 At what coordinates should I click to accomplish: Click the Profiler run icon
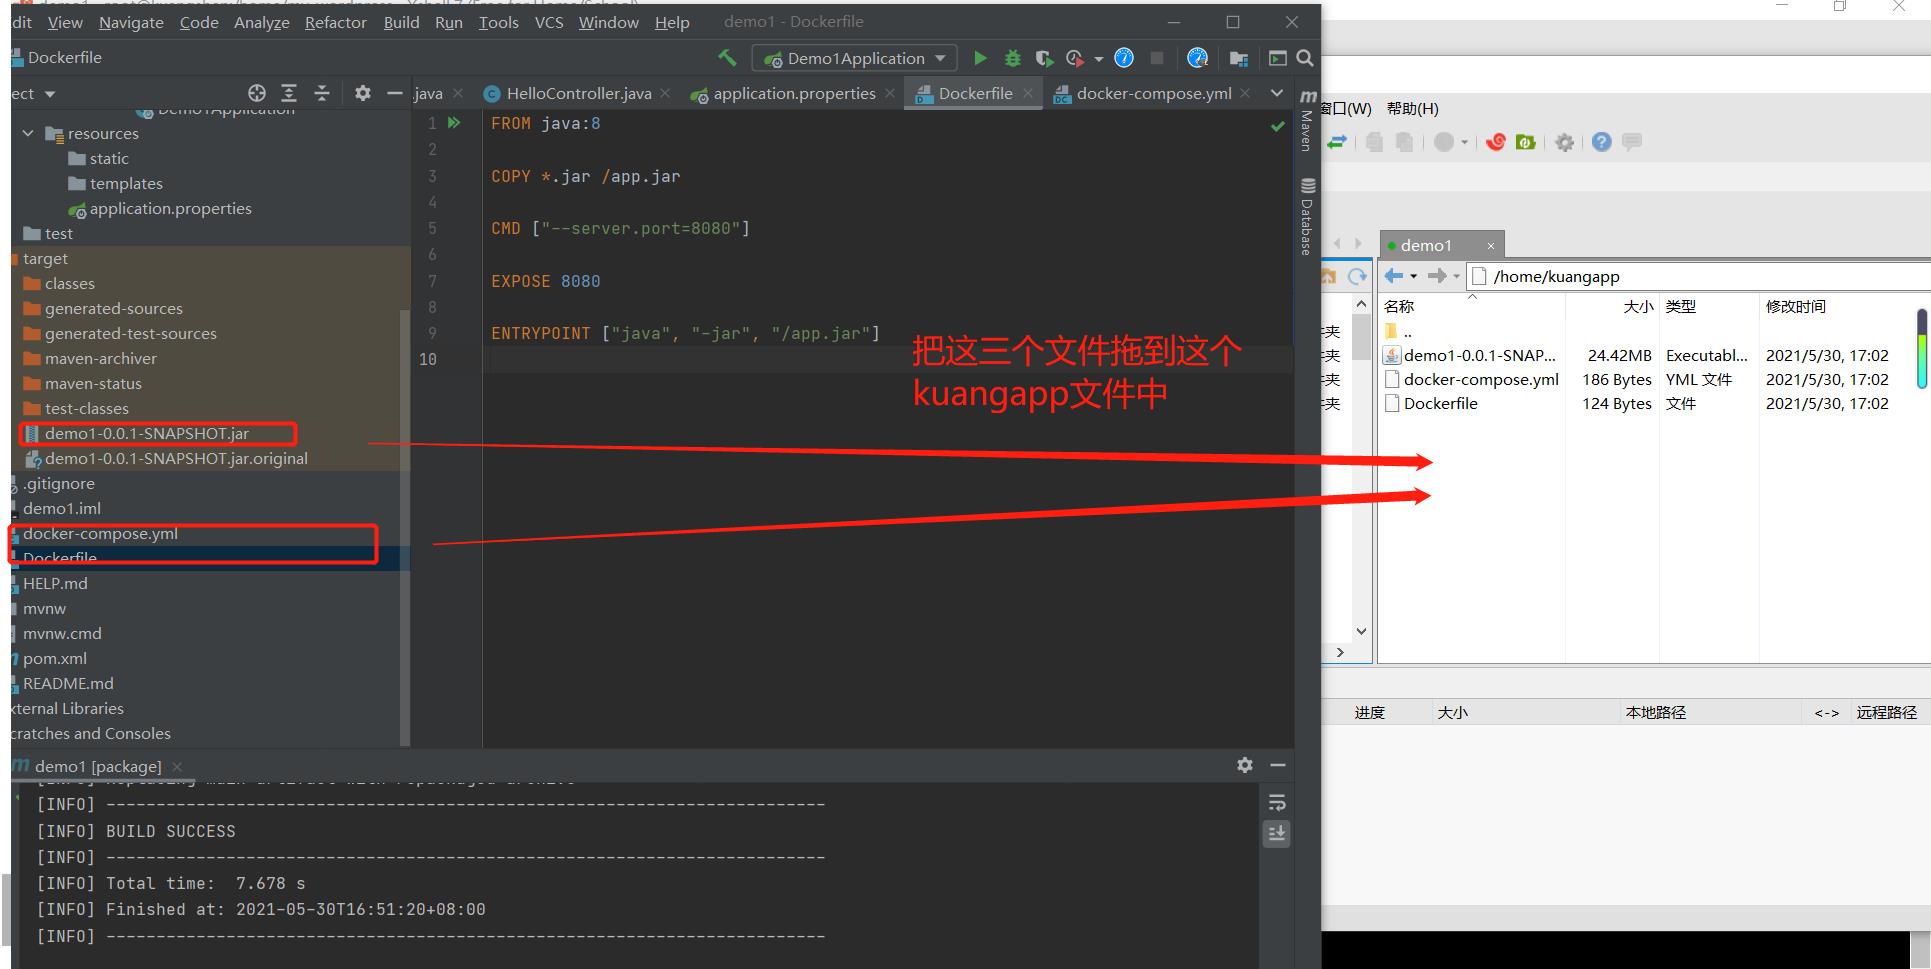tap(1075, 58)
